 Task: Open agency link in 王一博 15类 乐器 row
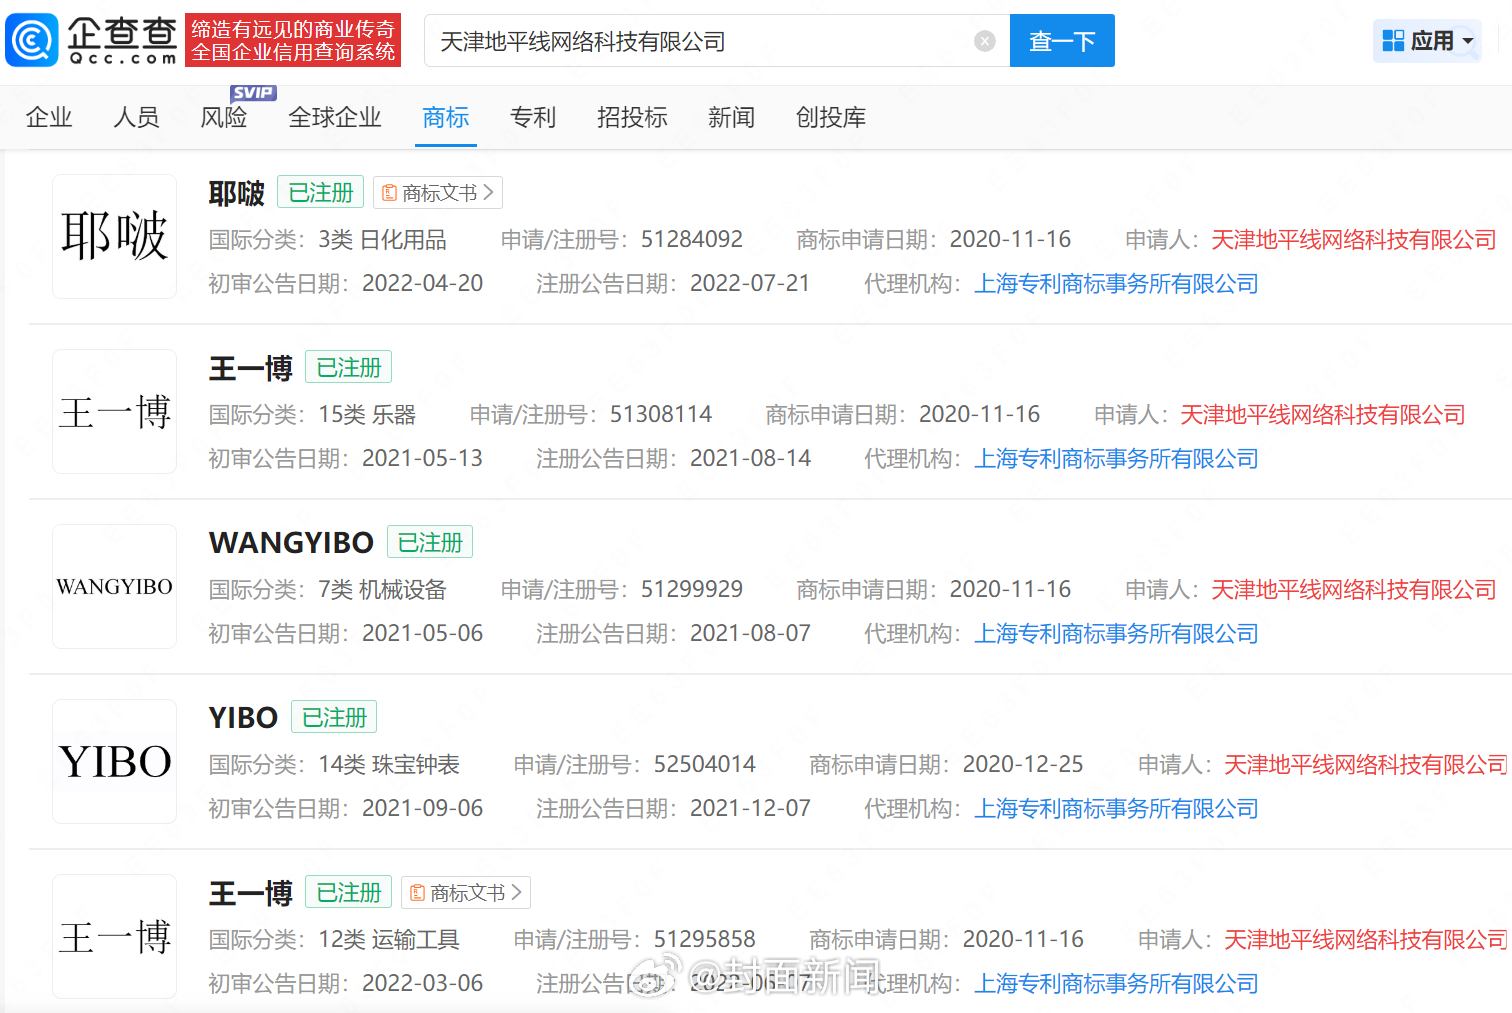click(1116, 459)
